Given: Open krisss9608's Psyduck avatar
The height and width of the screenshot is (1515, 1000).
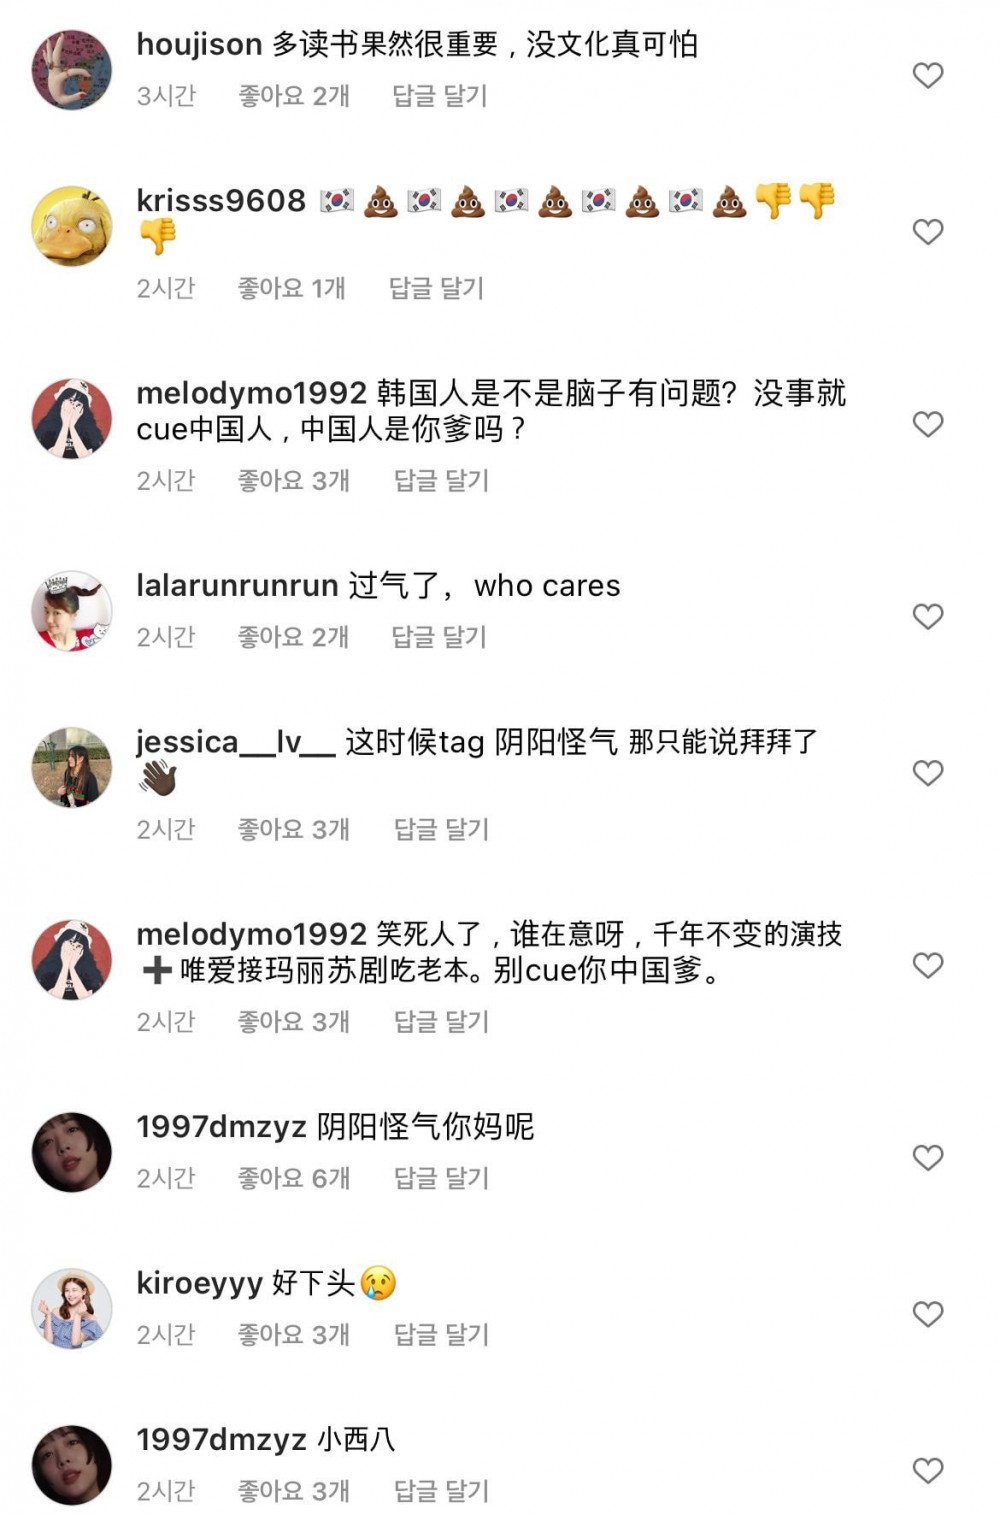Looking at the screenshot, I should [x=72, y=226].
